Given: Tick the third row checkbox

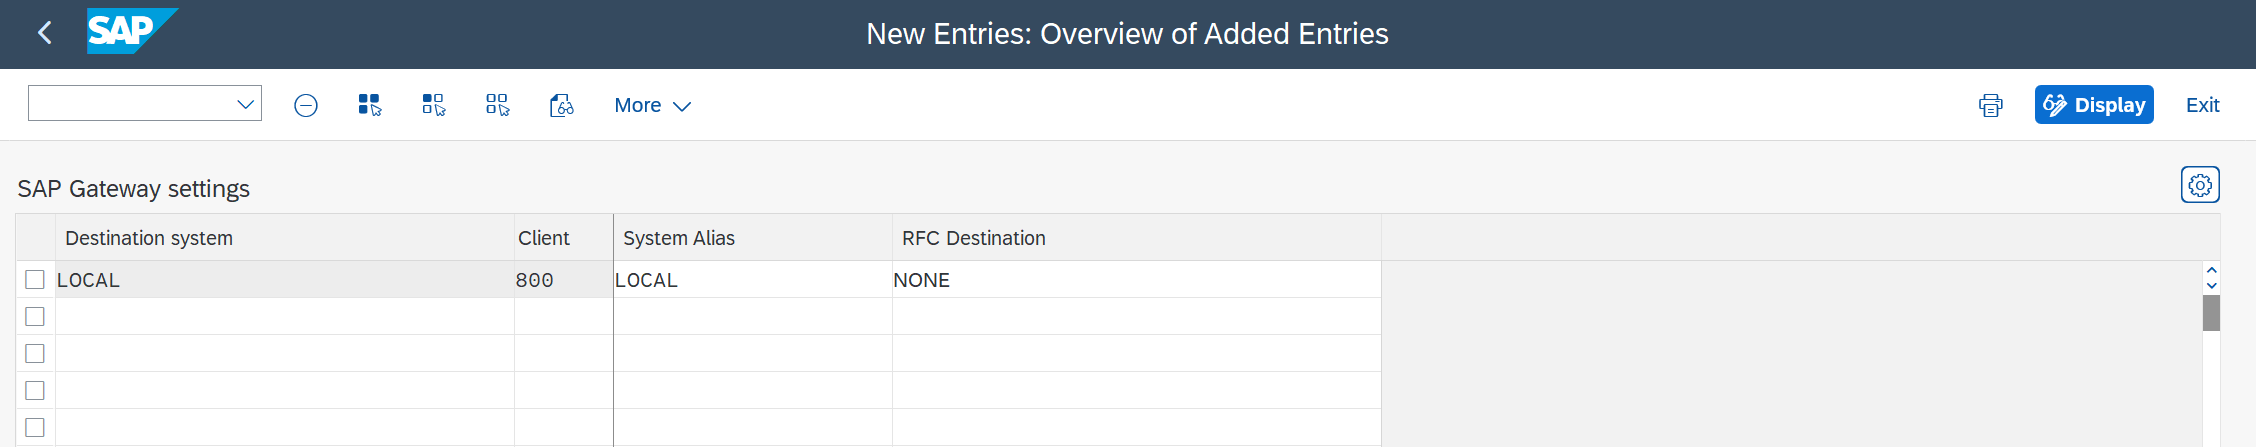Looking at the screenshot, I should 35,354.
